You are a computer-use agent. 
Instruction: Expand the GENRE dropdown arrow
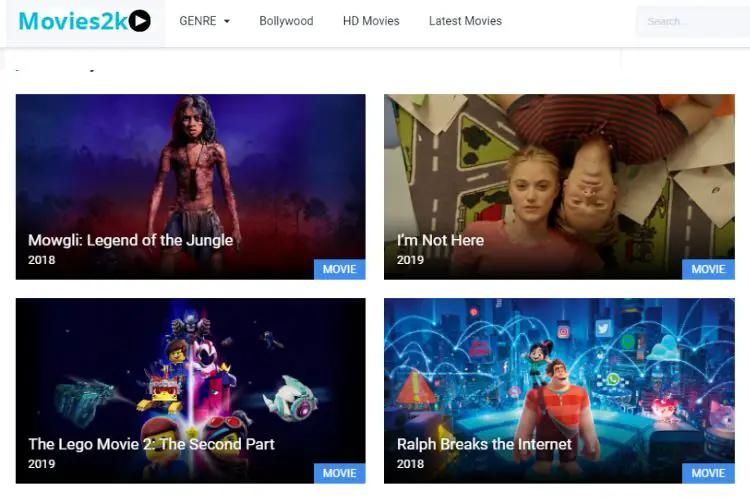pos(227,21)
